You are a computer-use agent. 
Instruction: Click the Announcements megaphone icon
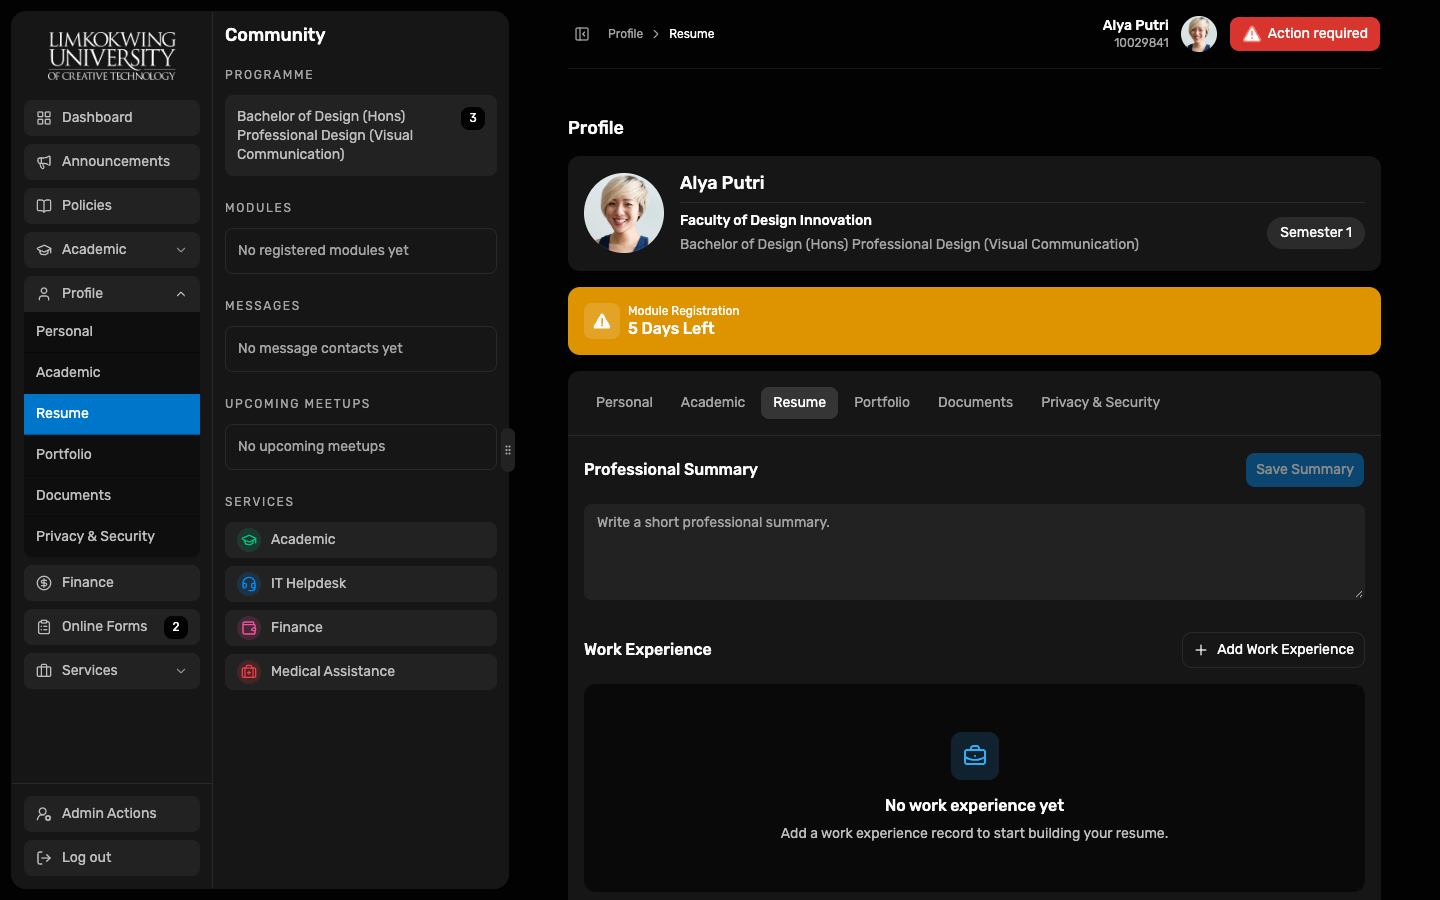coord(44,162)
